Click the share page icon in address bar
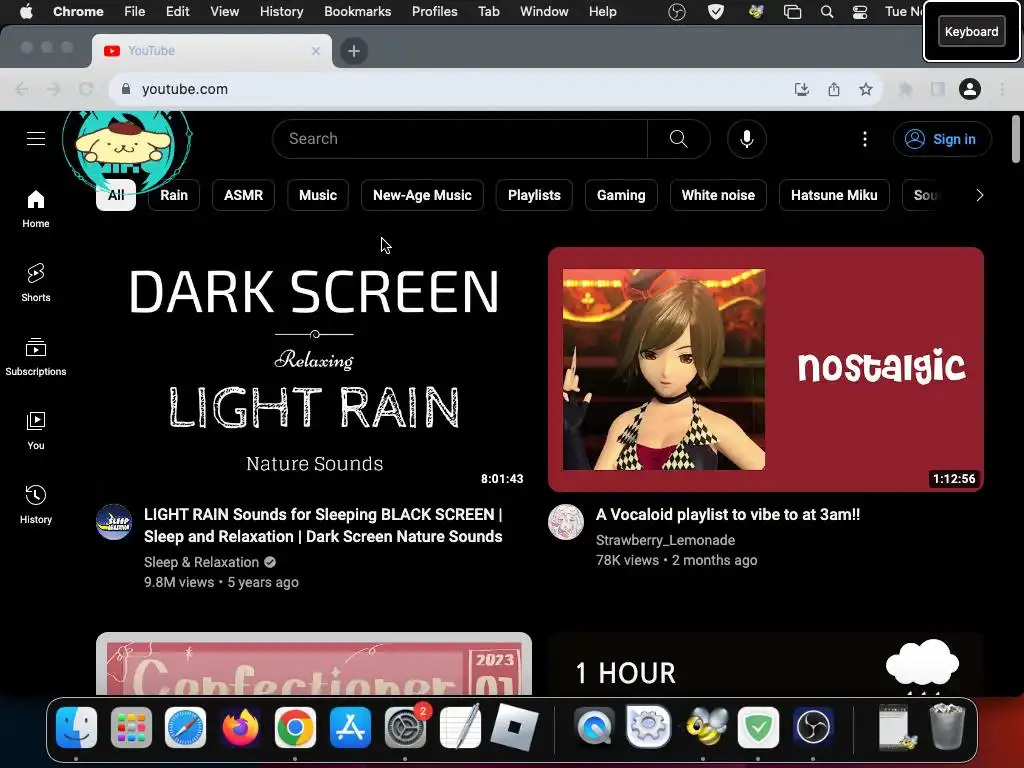 [834, 89]
